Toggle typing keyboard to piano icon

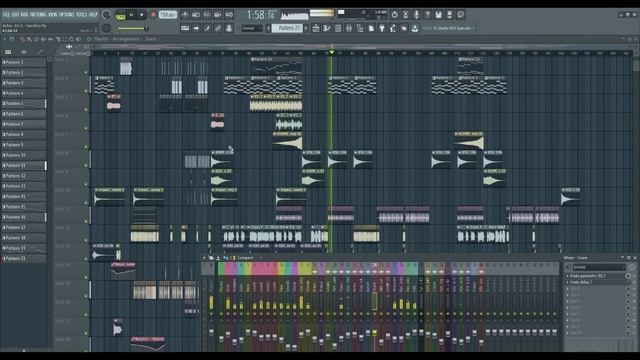pos(185,28)
